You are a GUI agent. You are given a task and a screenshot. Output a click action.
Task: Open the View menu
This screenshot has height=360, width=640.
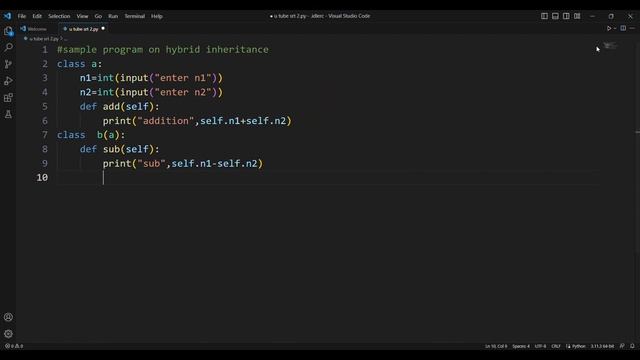pos(82,16)
